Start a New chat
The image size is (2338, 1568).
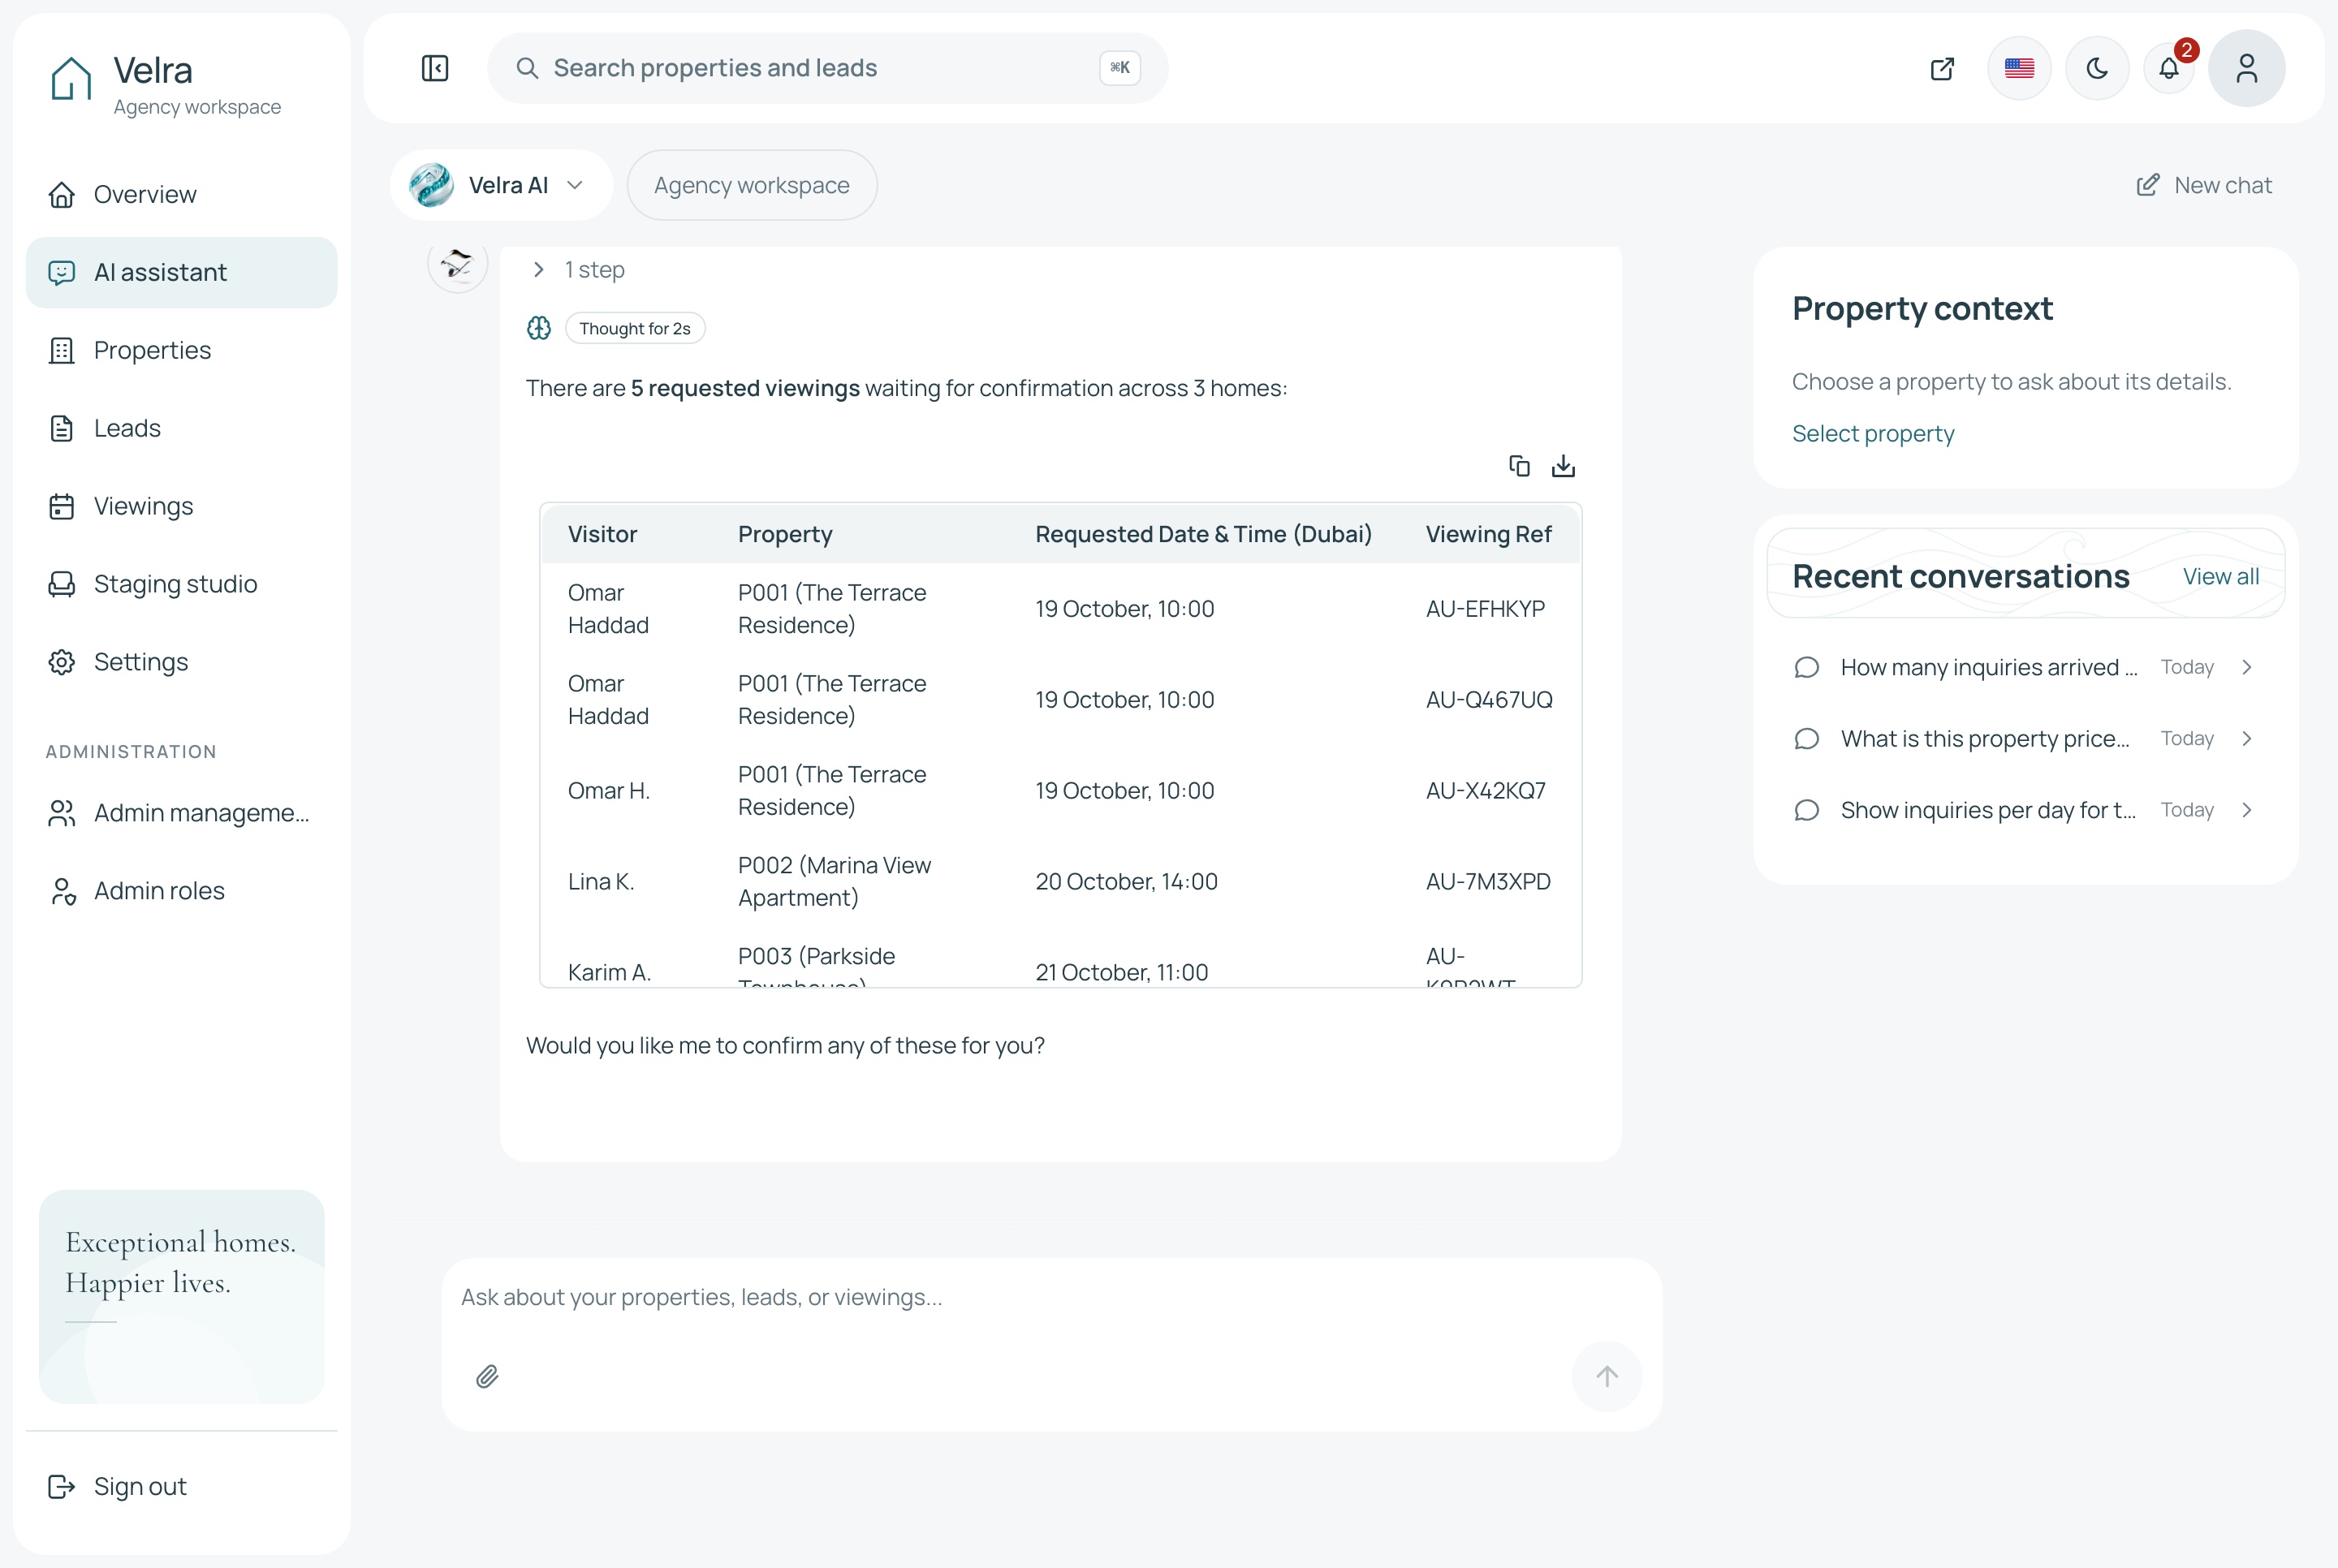point(2204,185)
